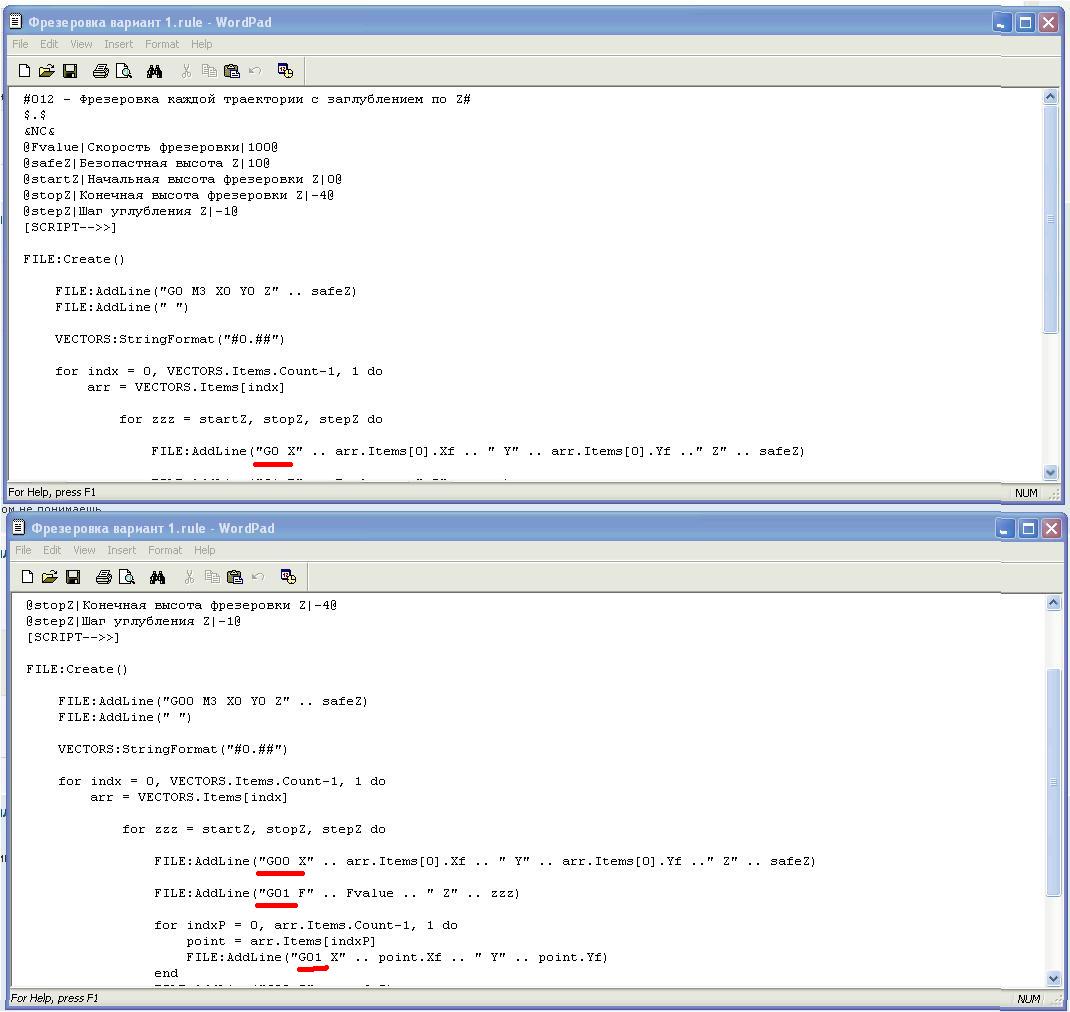Open Format menu in bottom WordPad window
This screenshot has height=1012, width=1070.
tap(164, 550)
